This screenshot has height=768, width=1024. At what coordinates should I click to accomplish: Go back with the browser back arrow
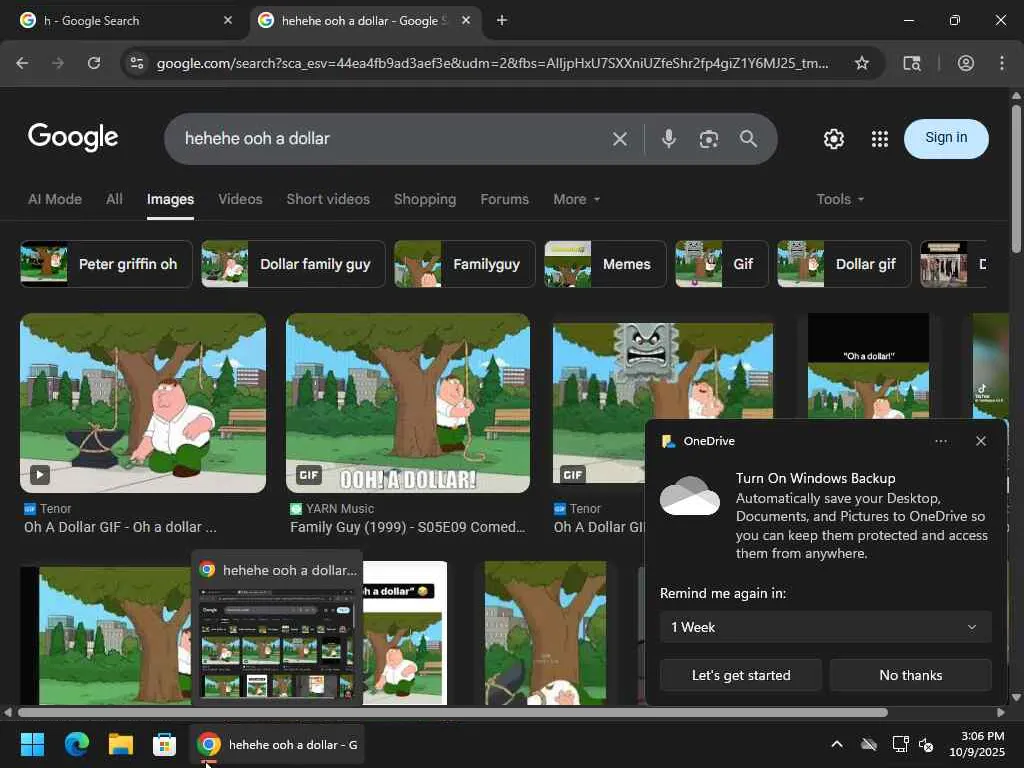pyautogui.click(x=22, y=63)
